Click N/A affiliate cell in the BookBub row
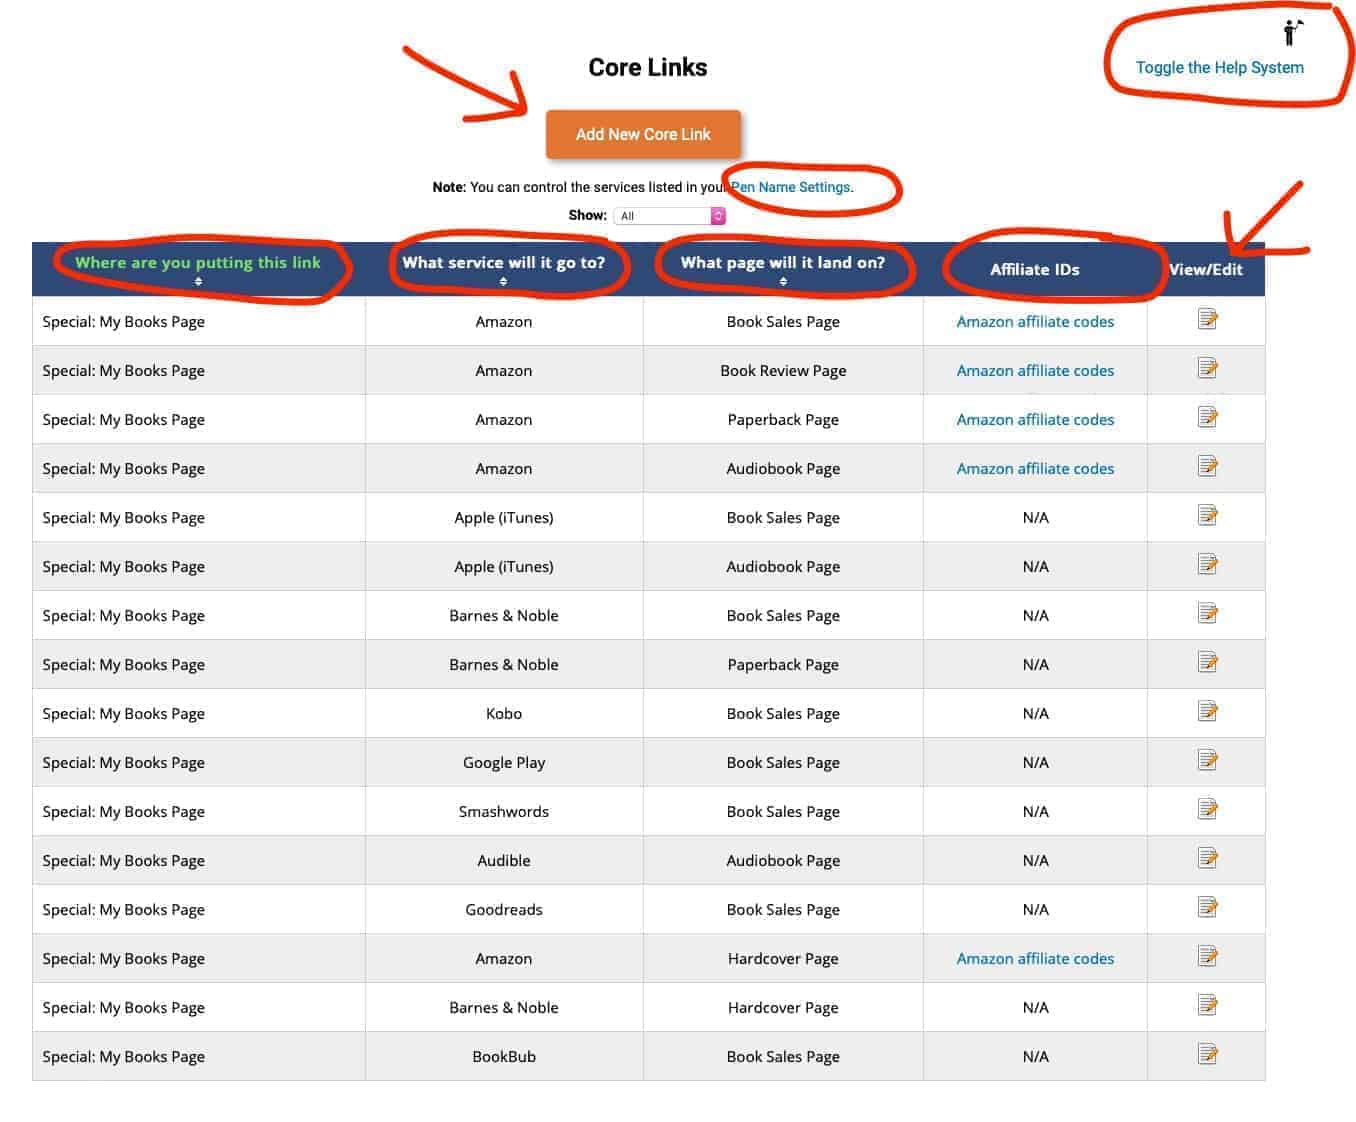 (x=1035, y=1057)
